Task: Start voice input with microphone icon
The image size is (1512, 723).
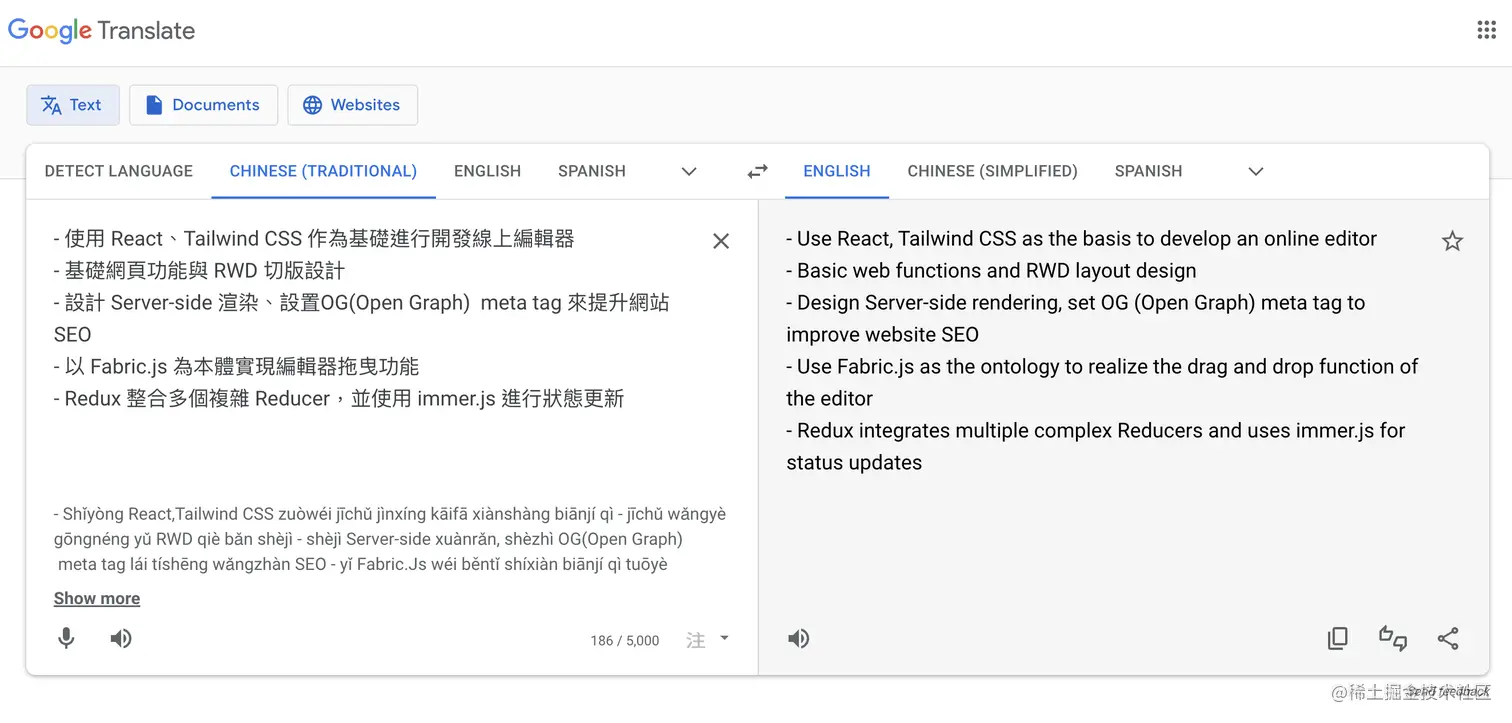Action: (x=66, y=638)
